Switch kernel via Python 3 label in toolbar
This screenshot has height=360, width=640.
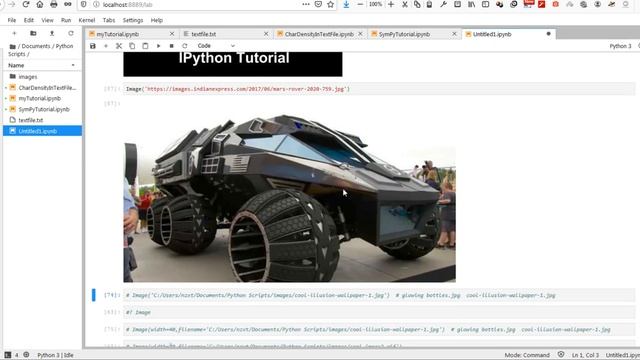tap(620, 46)
